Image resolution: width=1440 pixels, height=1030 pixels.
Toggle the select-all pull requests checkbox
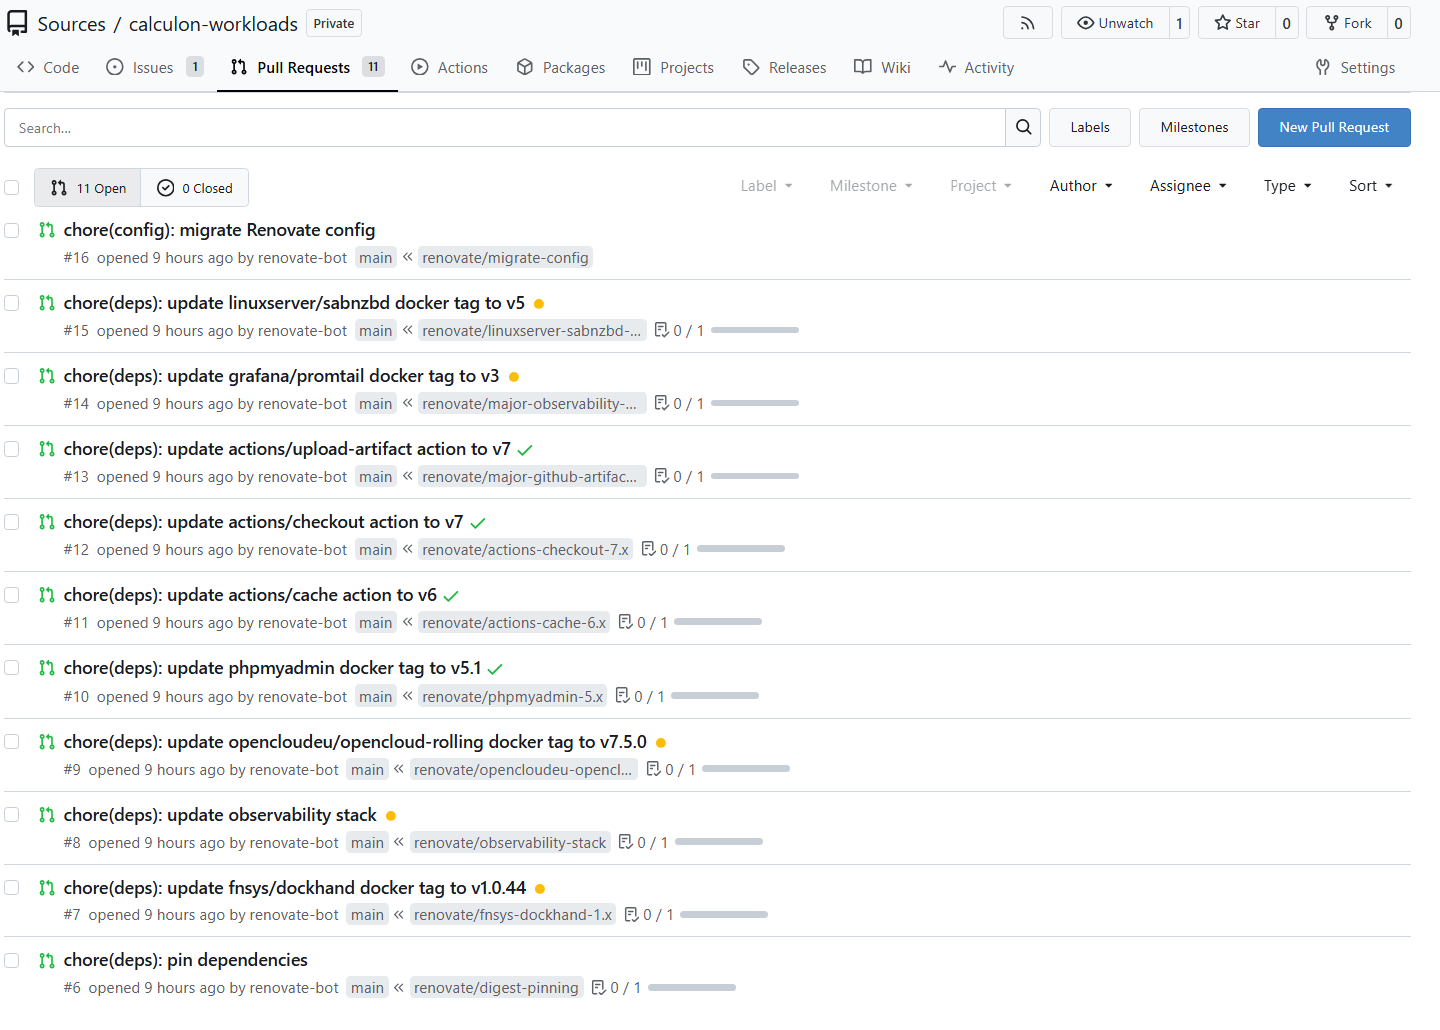pos(12,187)
